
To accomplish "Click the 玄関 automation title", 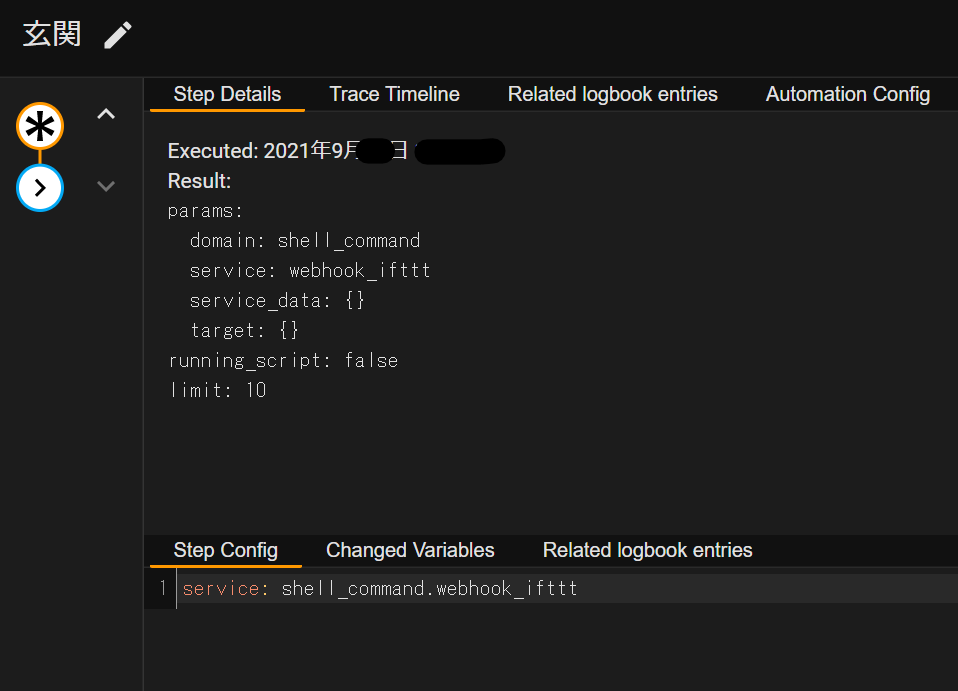I will click(52, 34).
